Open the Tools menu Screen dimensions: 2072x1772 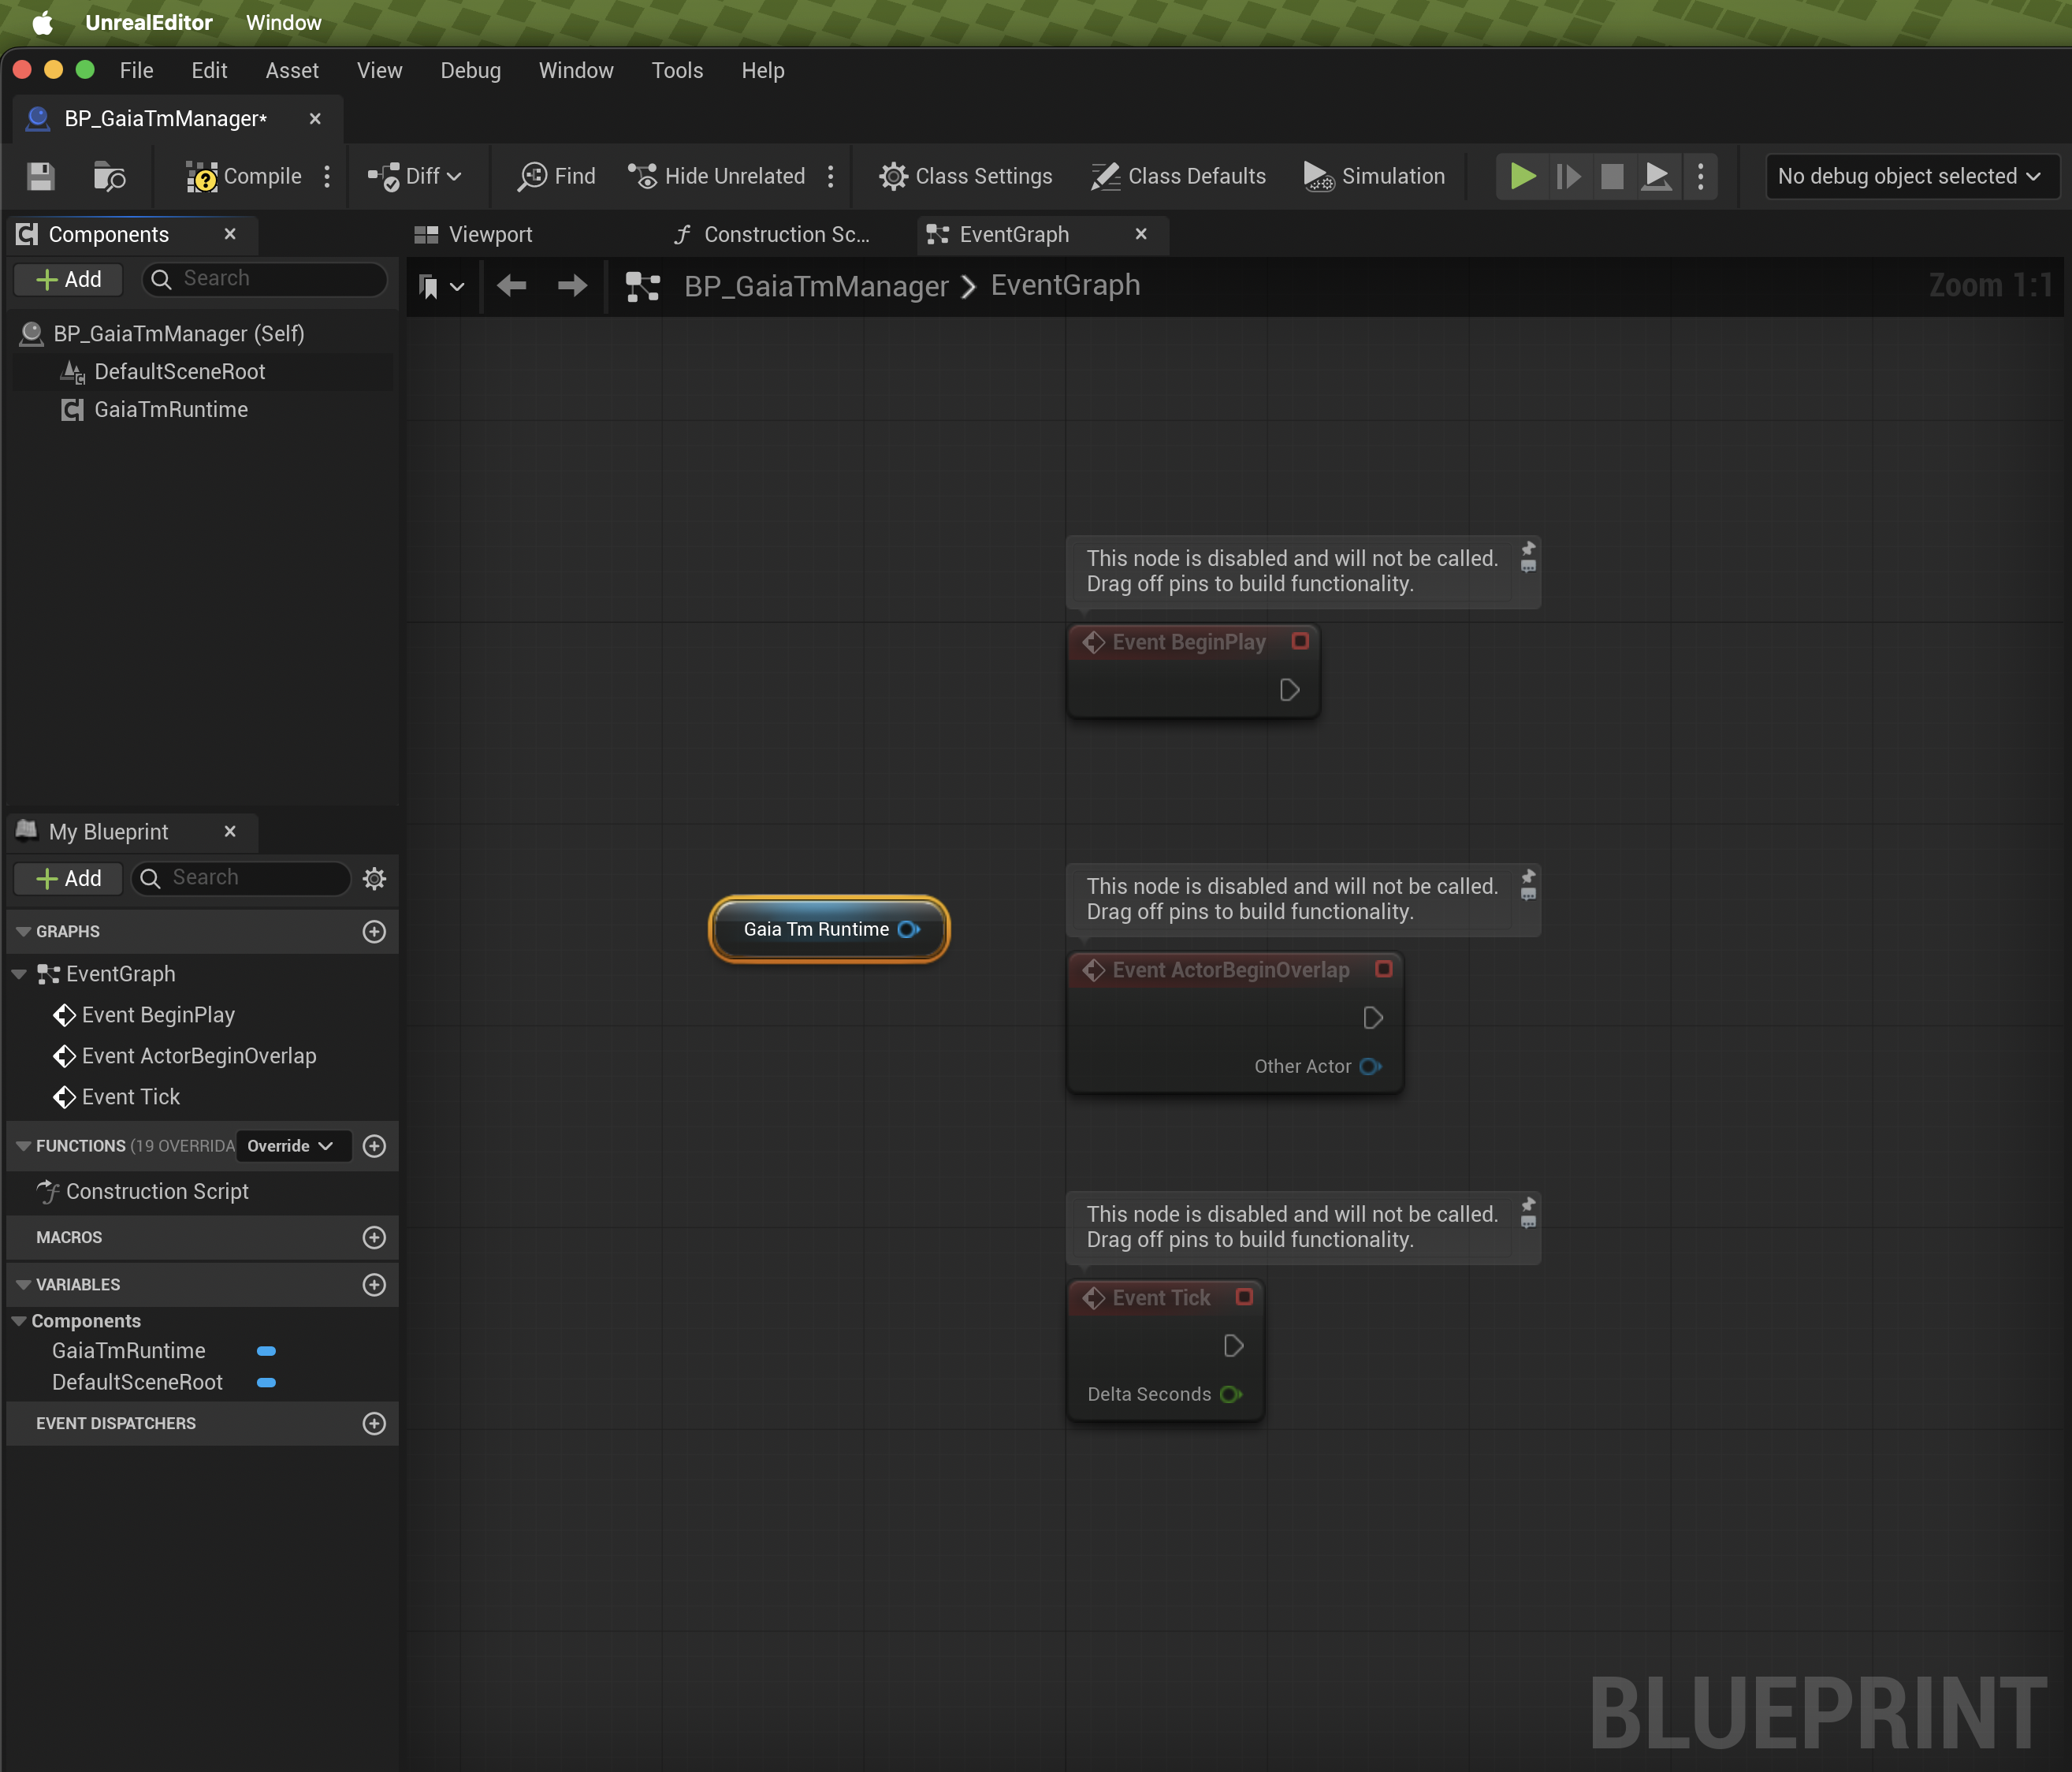pos(677,71)
